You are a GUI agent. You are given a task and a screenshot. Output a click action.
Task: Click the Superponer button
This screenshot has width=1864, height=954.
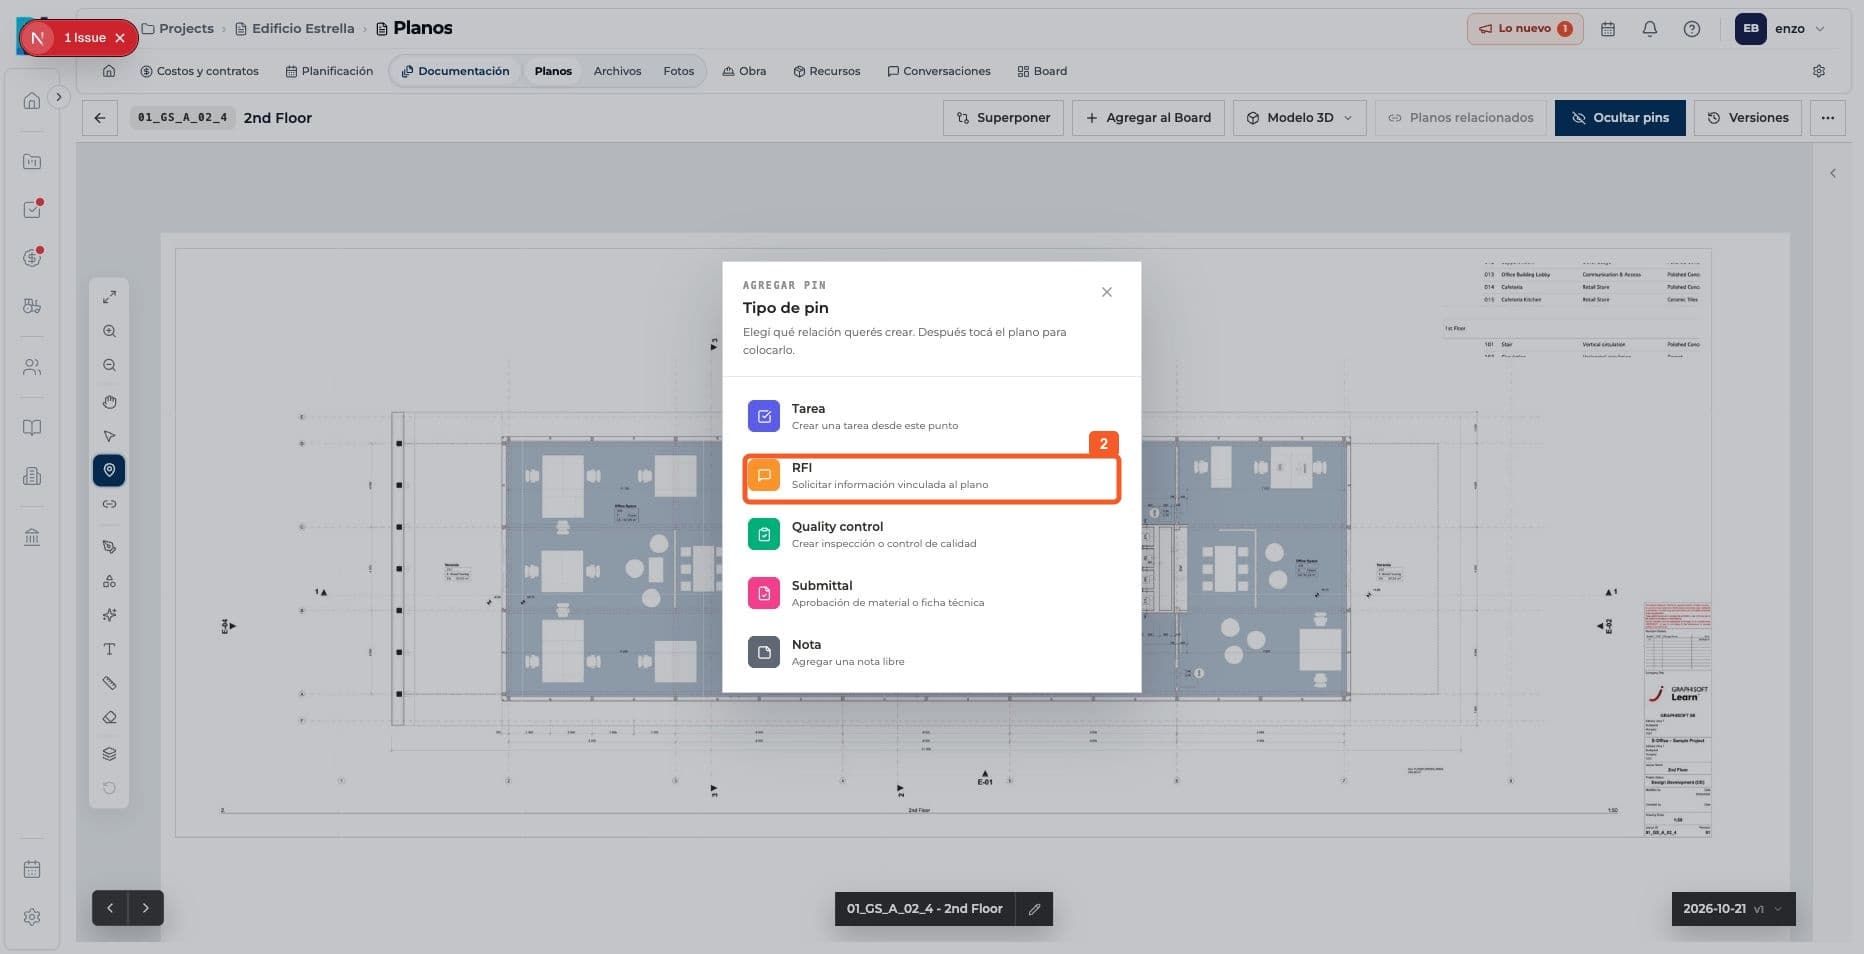(x=1003, y=118)
